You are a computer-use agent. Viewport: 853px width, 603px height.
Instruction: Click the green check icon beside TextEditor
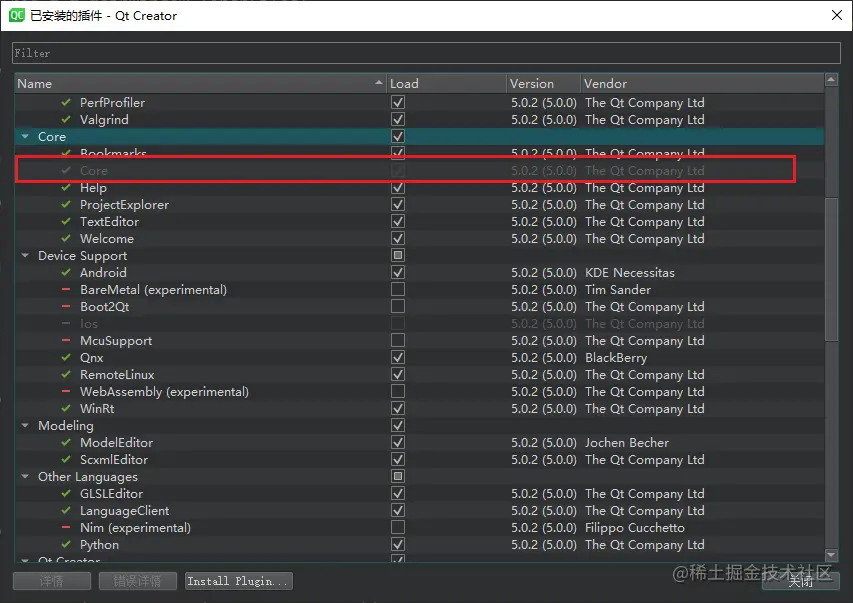coord(66,221)
